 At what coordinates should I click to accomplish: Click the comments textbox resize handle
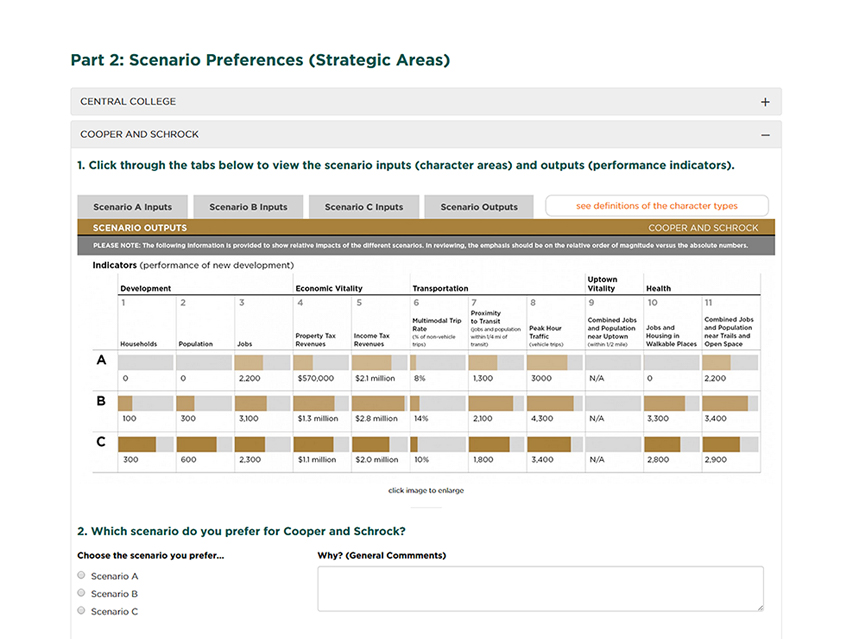pyautogui.click(x=759, y=606)
